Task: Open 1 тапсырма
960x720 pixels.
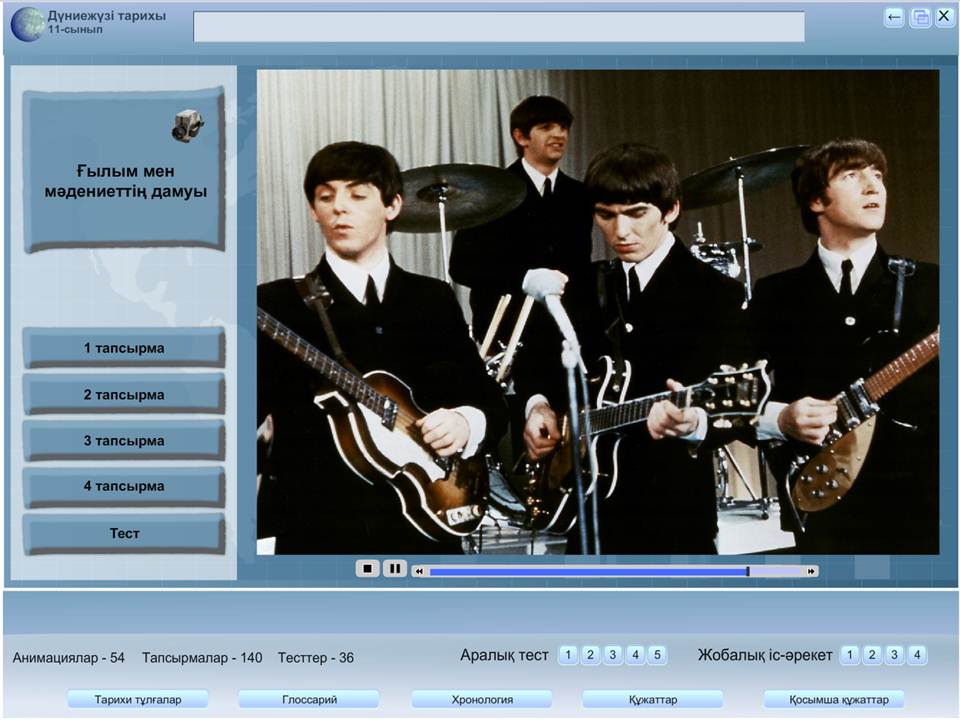Action: click(x=124, y=348)
